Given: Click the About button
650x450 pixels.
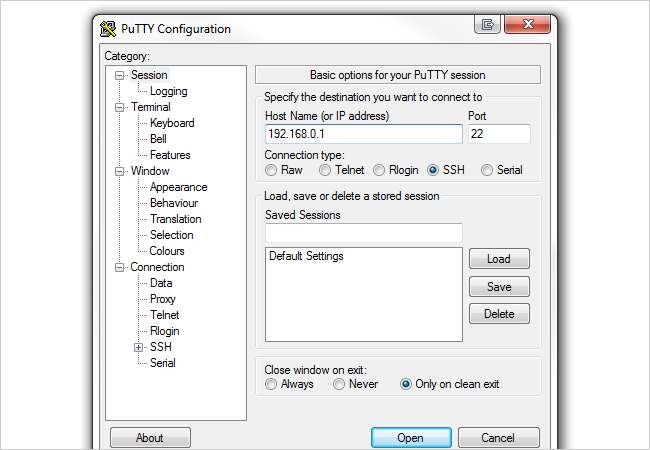Looking at the screenshot, I should (x=149, y=437).
